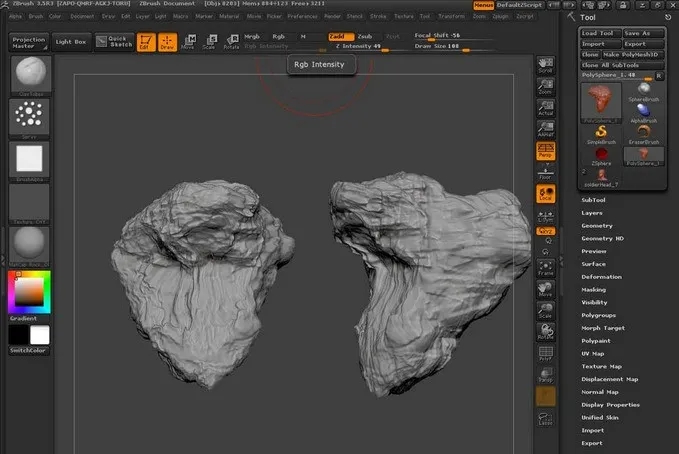This screenshot has width=679, height=454.
Task: Expand the Deformation section
Action: [601, 277]
